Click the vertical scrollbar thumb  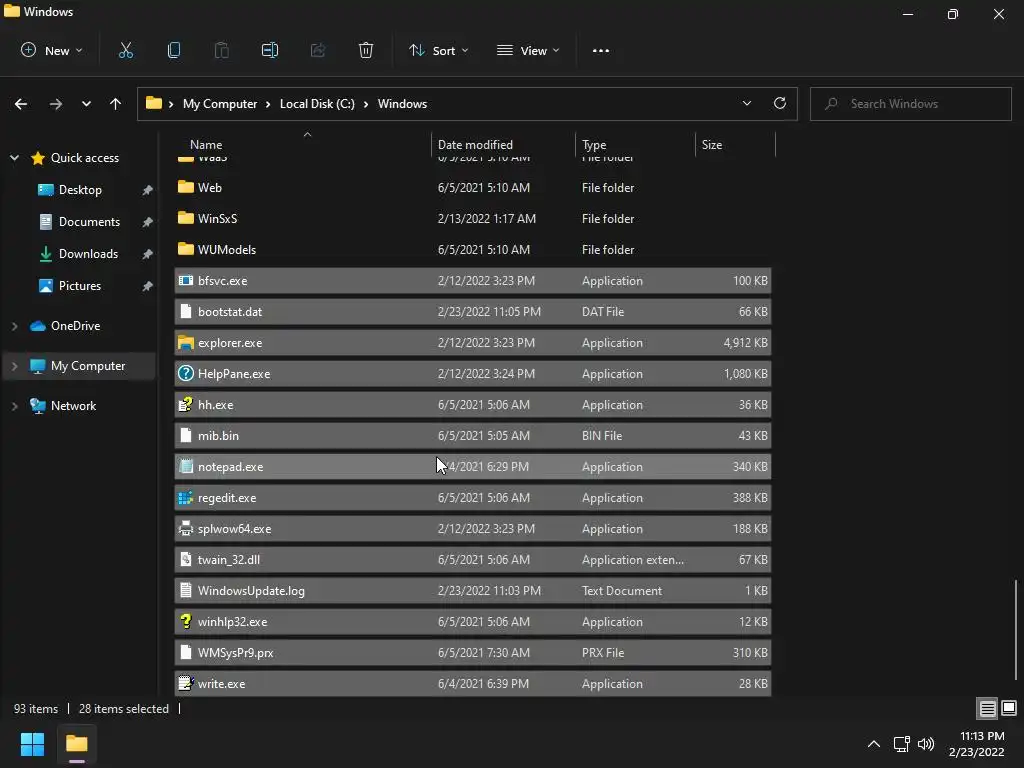pos(1016,630)
